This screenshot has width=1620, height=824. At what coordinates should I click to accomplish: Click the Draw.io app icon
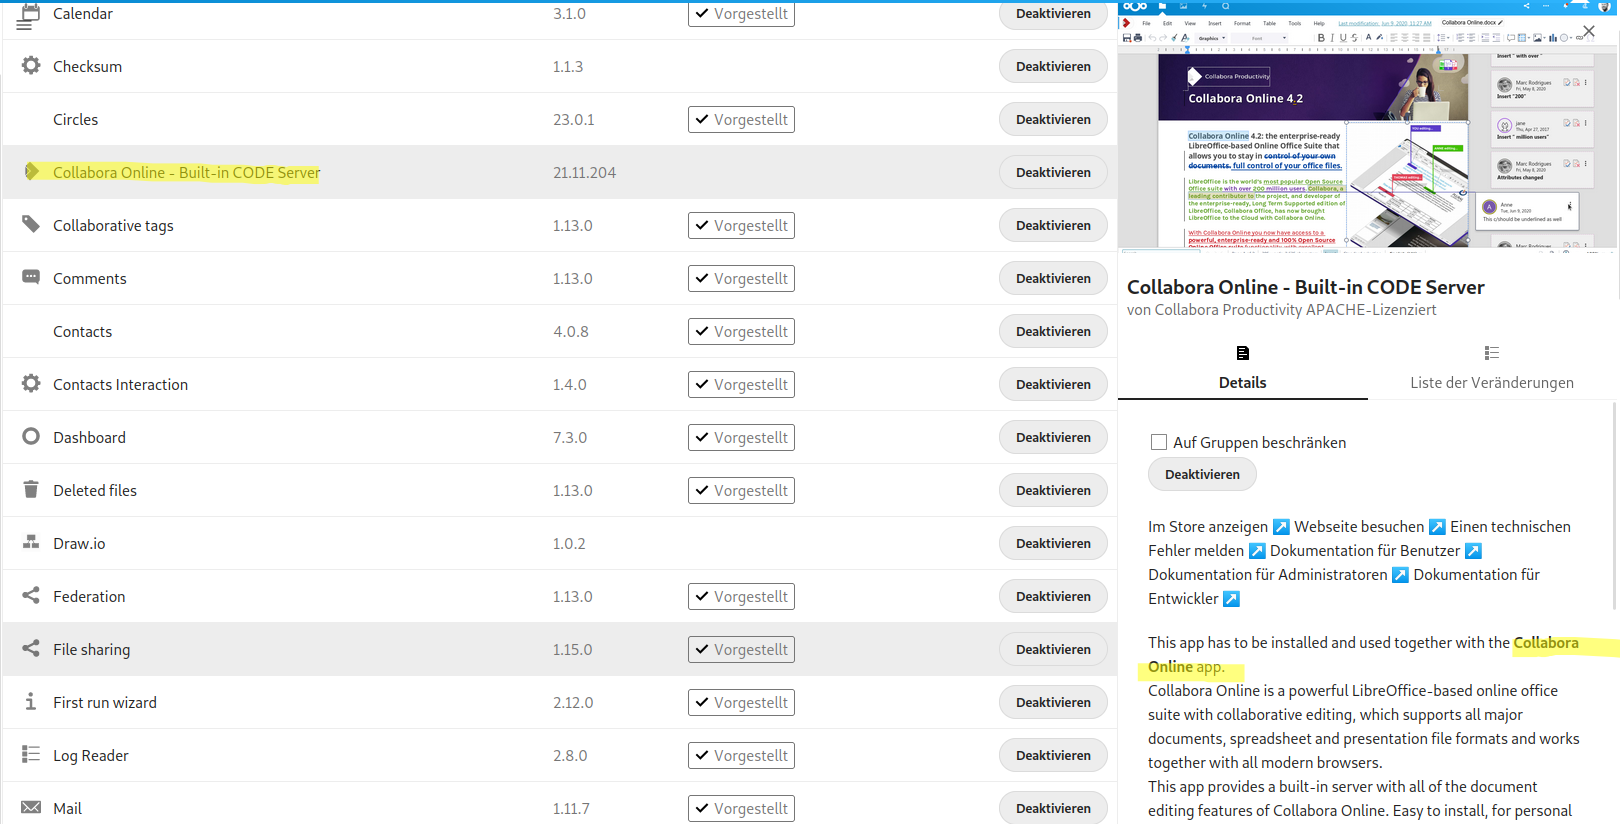pyautogui.click(x=31, y=542)
